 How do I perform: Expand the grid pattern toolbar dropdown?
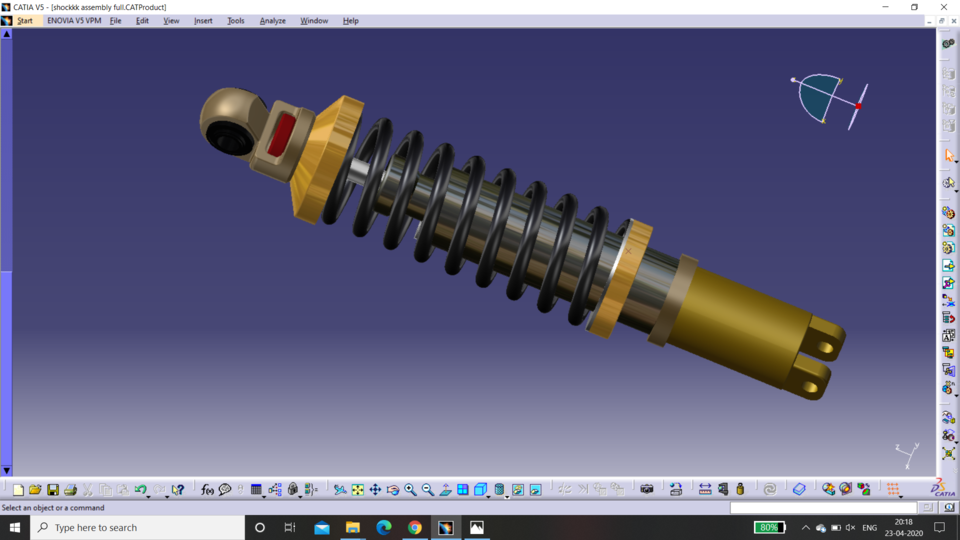tap(901, 496)
